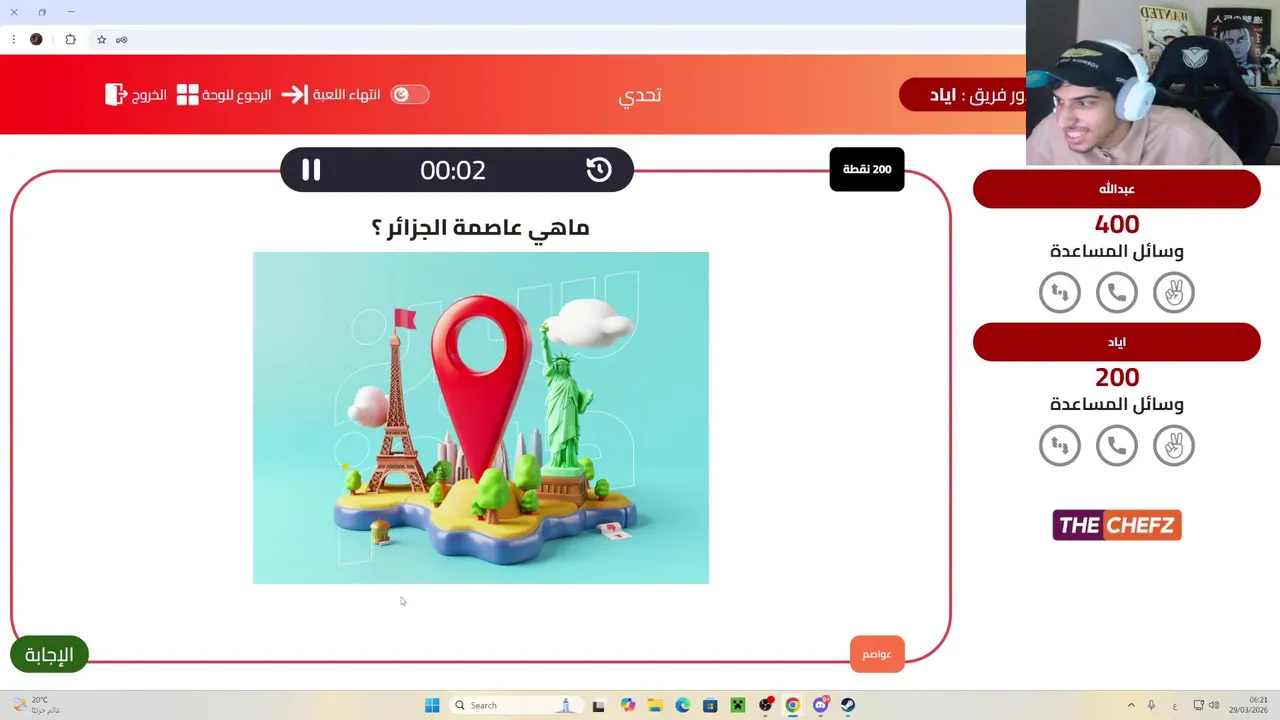Click اياد's score 200
Image resolution: width=1280 pixels, height=720 pixels.
[1117, 377]
